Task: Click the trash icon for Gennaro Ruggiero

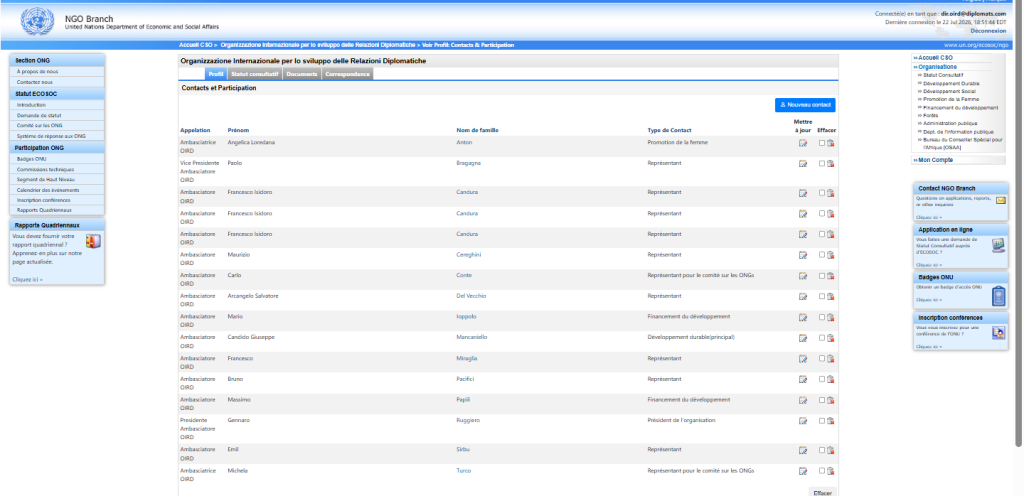Action: coord(831,421)
